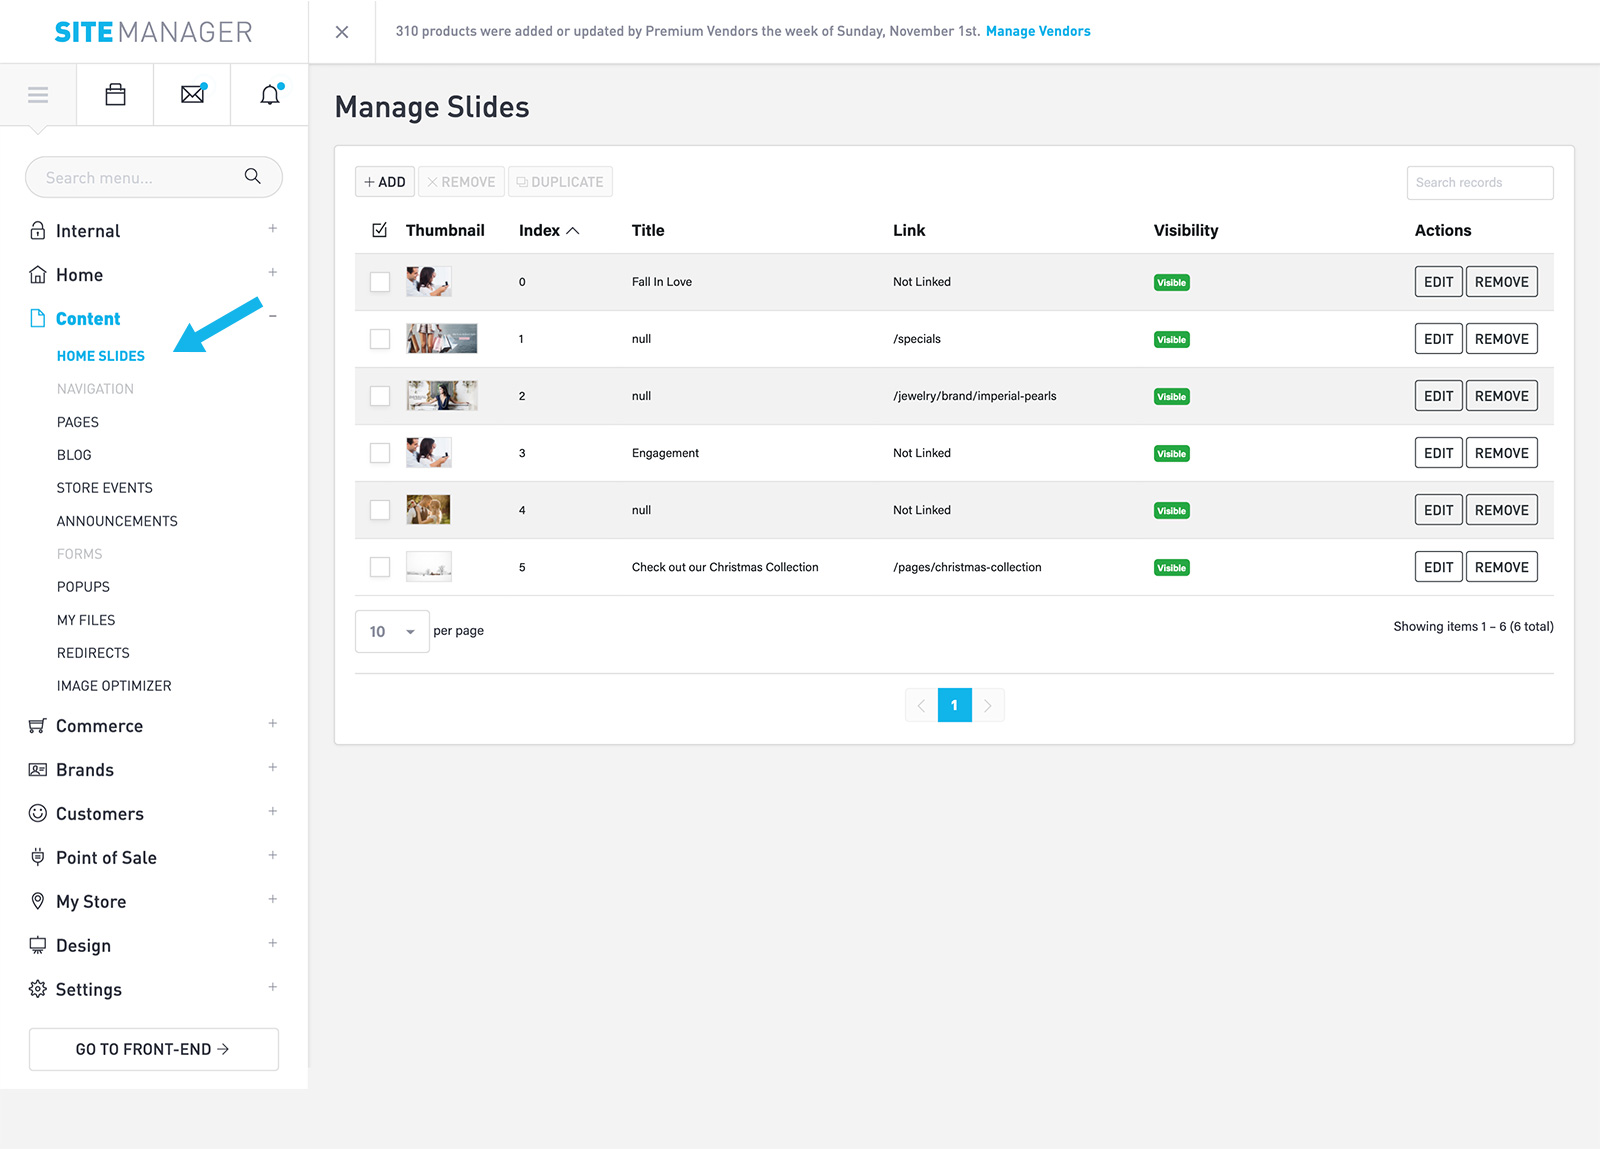Click the Add slide button
This screenshot has height=1150, width=1600.
[x=385, y=182]
